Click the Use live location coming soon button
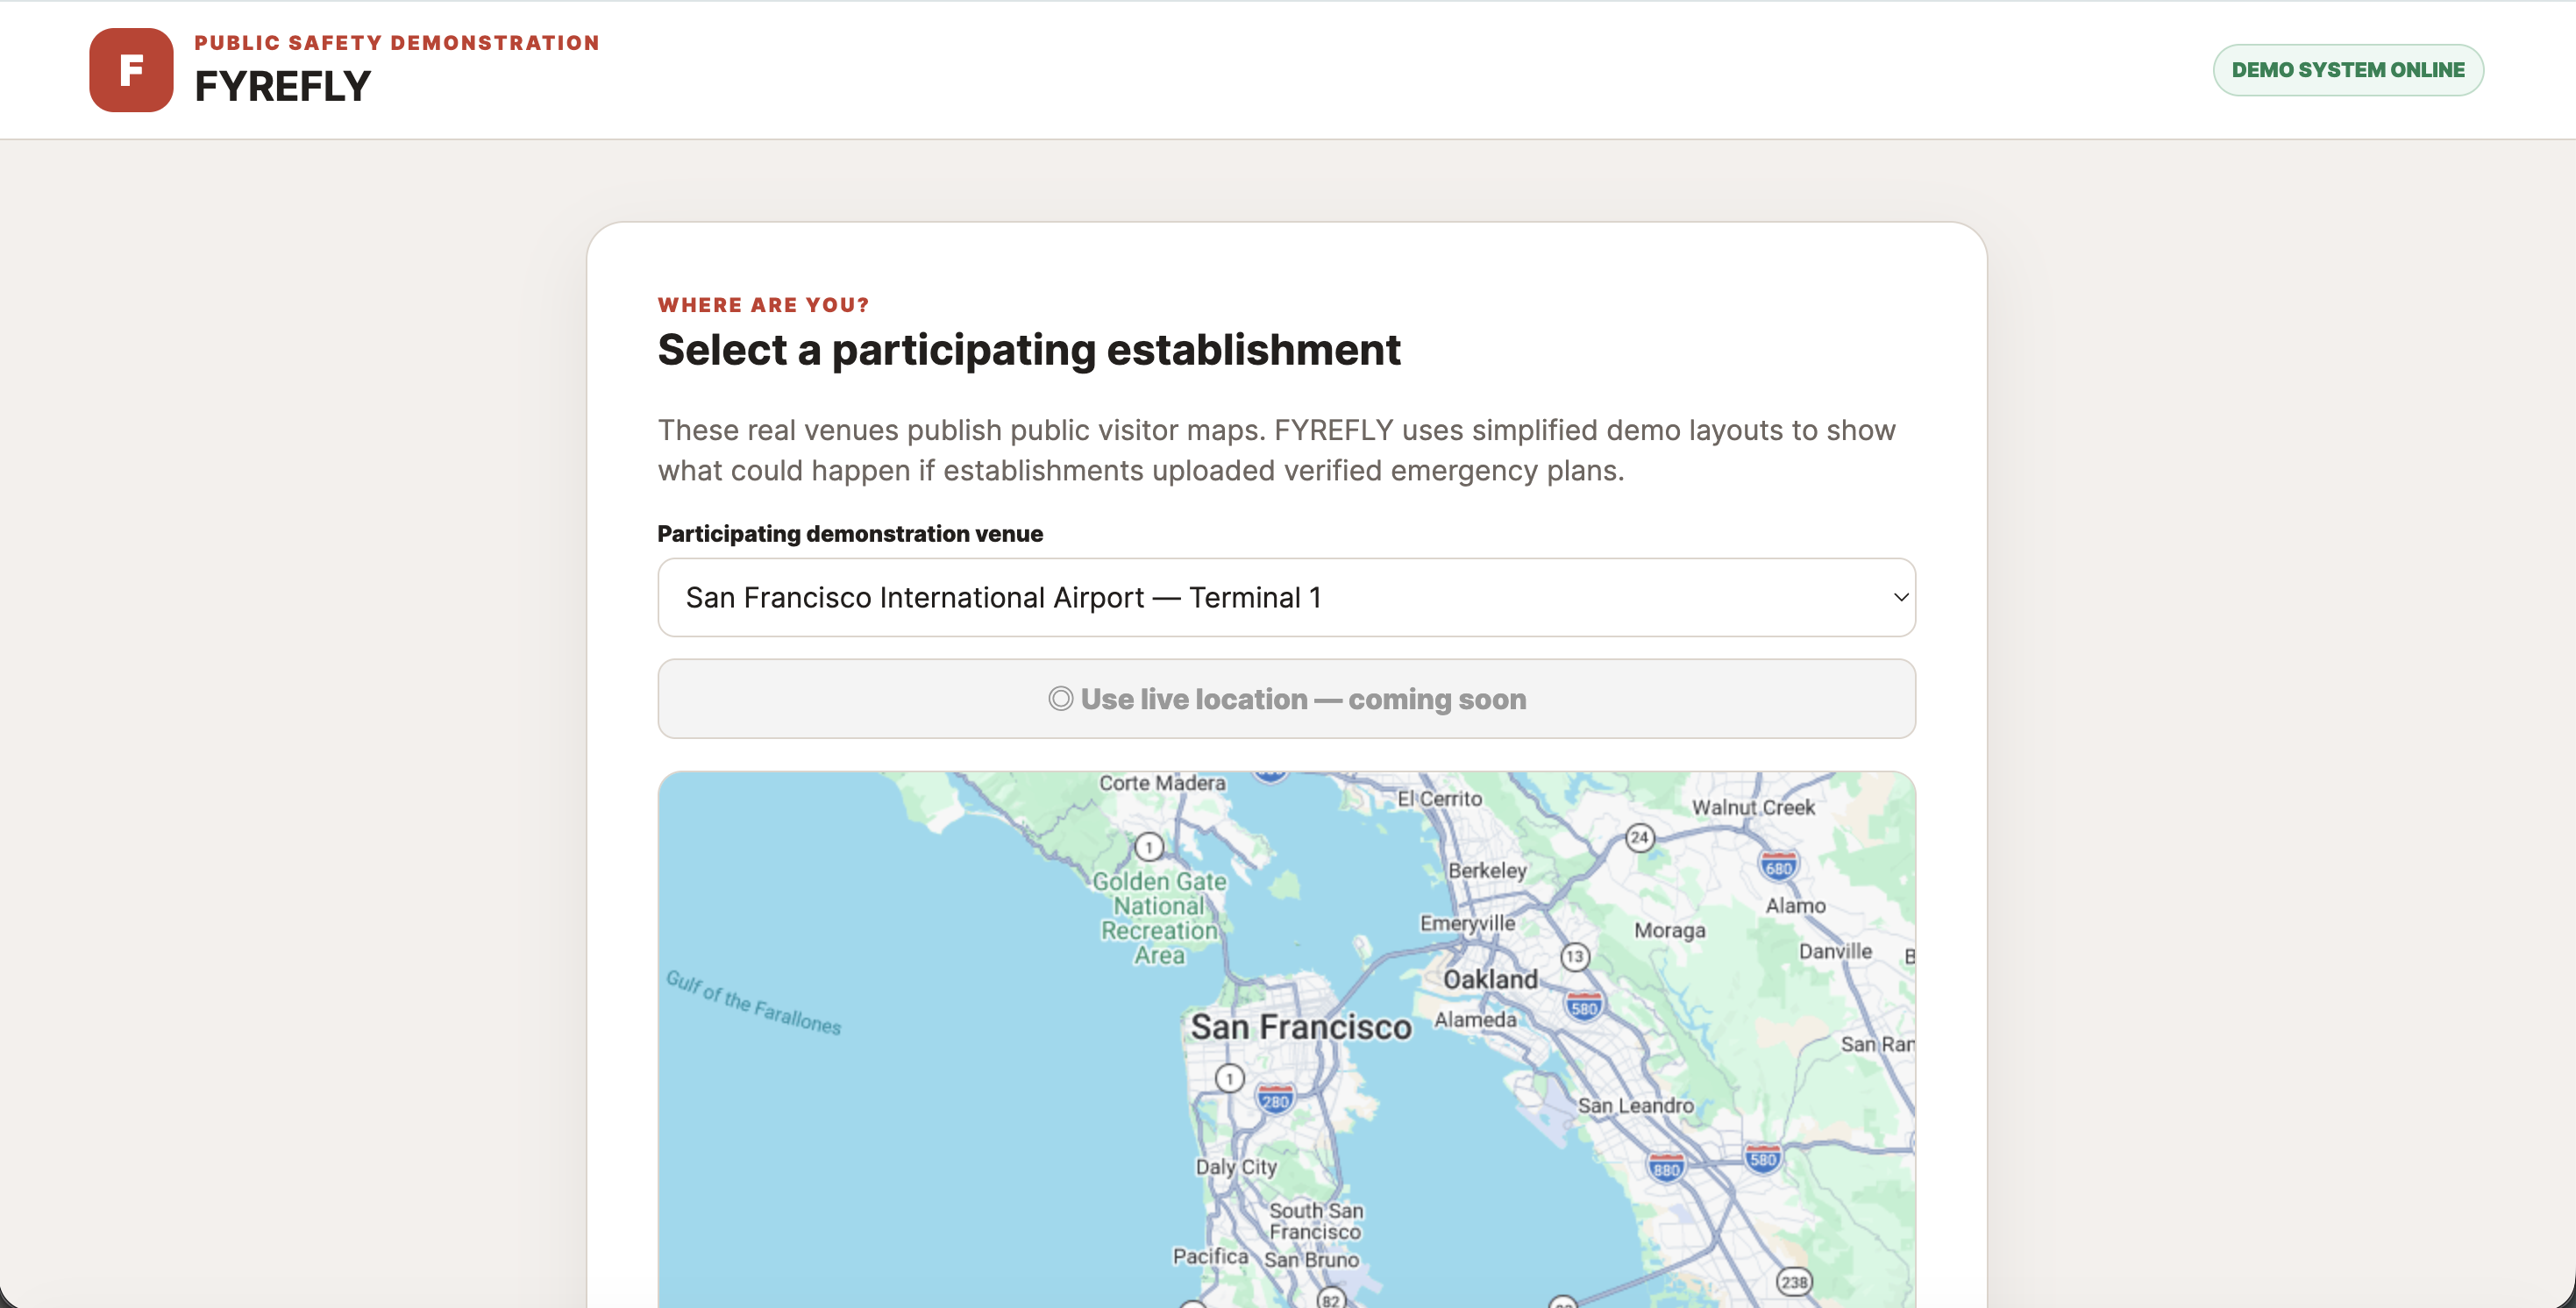Viewport: 2576px width, 1308px height. 1286,698
